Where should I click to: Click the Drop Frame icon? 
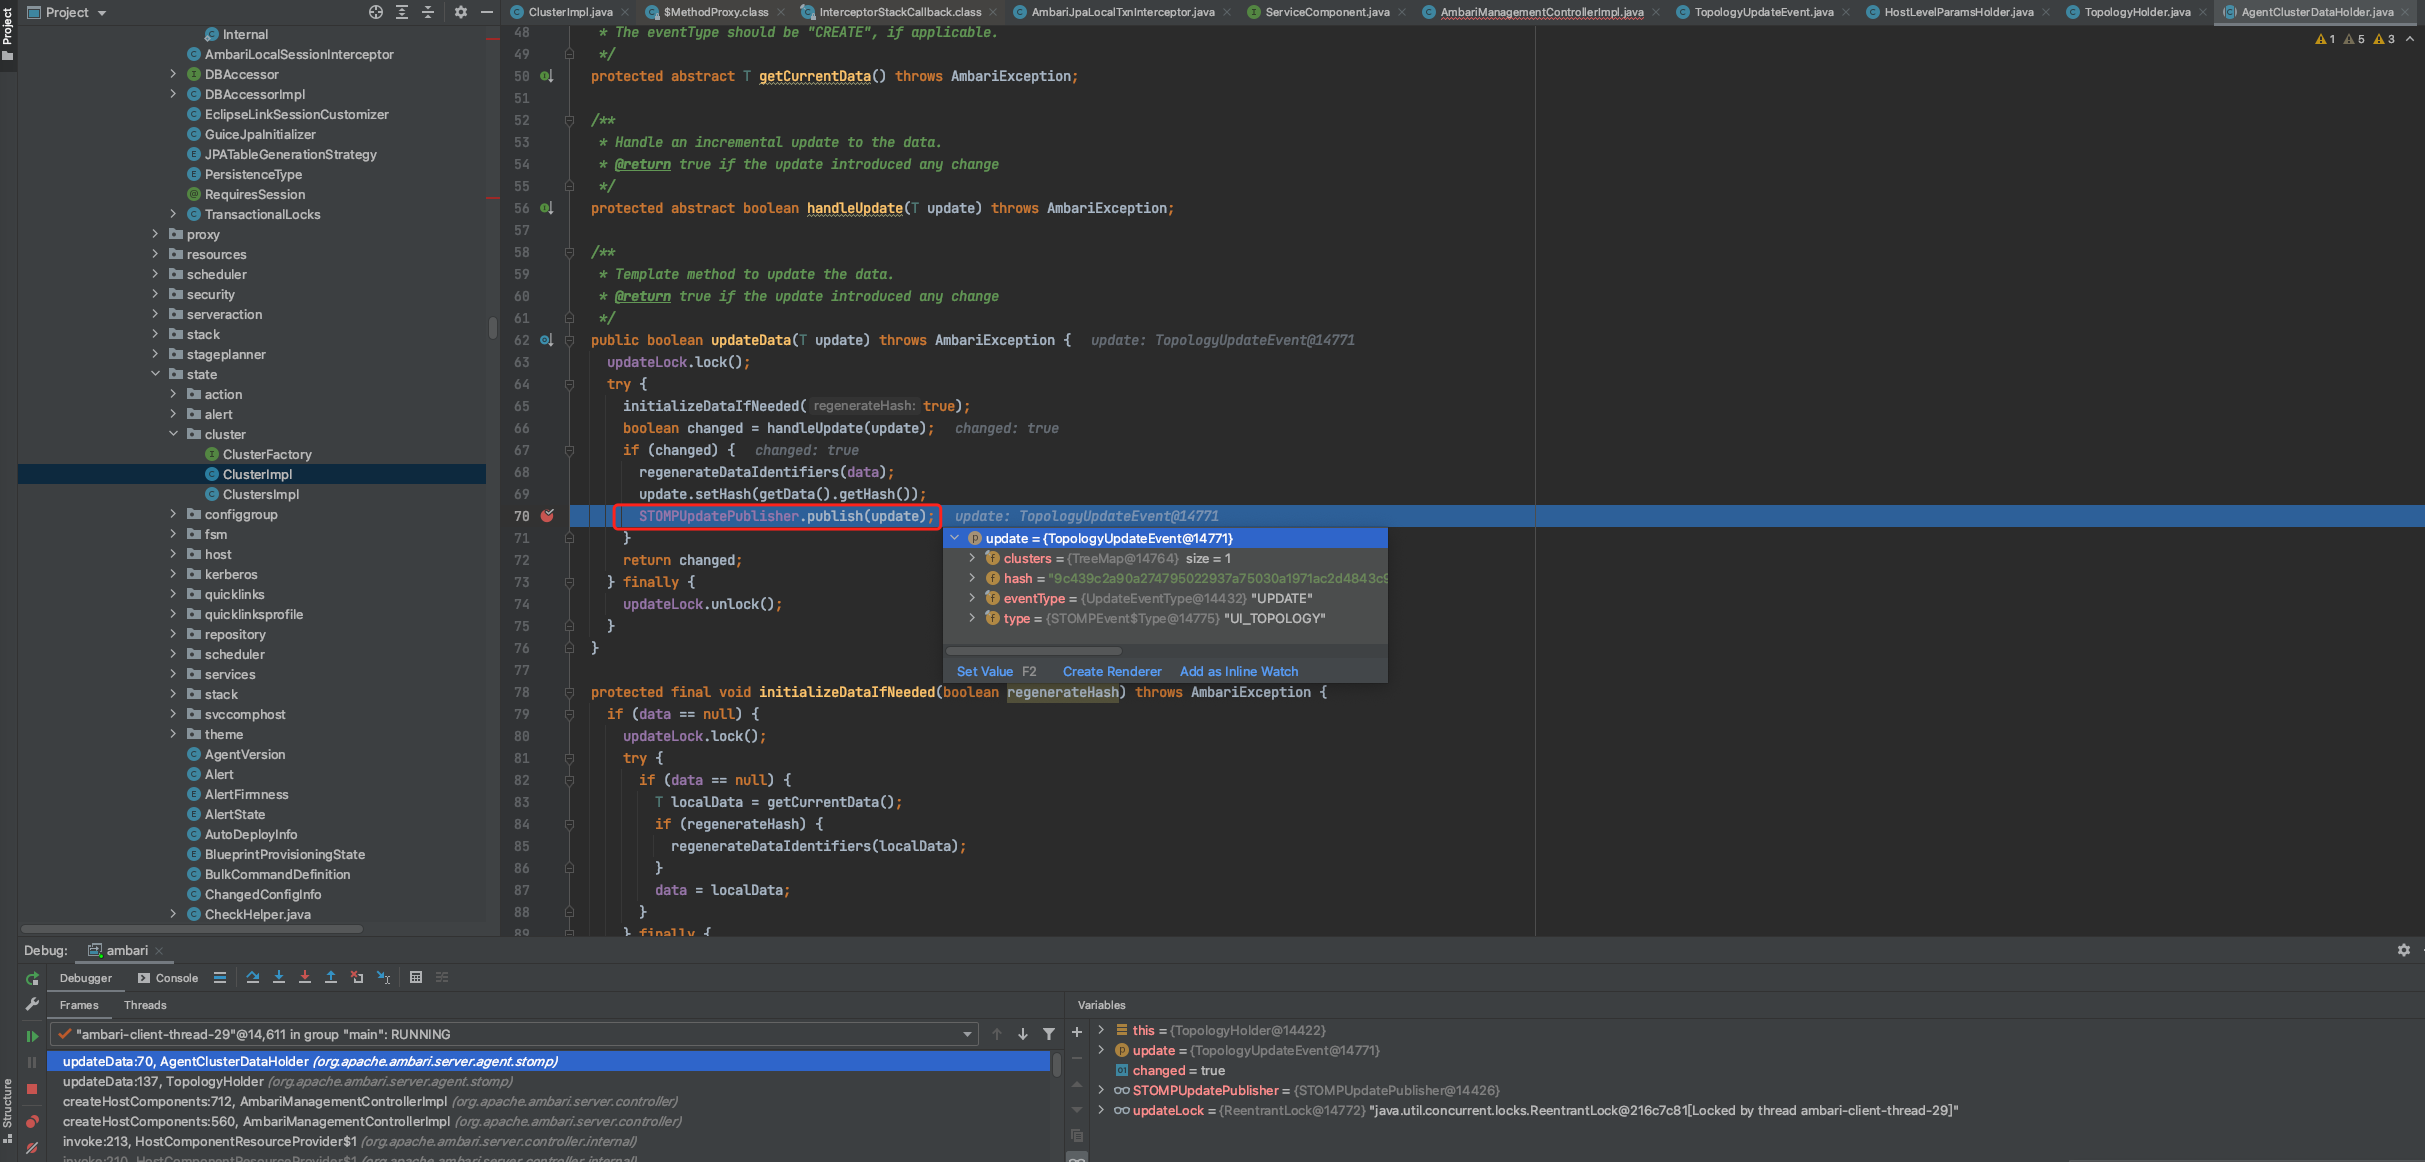[357, 977]
